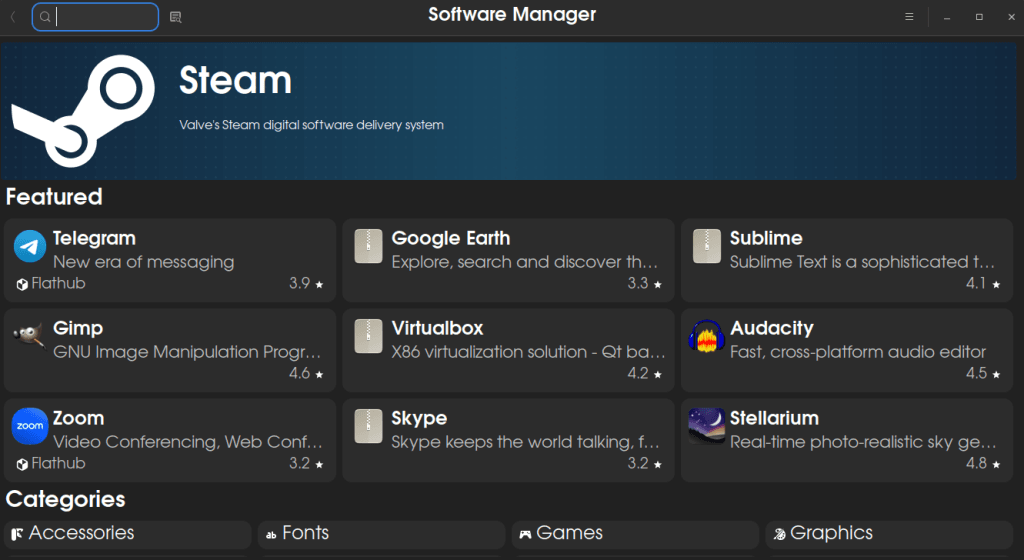Select the Sublime app tile
Screen dimensions: 1024x560
(847, 260)
